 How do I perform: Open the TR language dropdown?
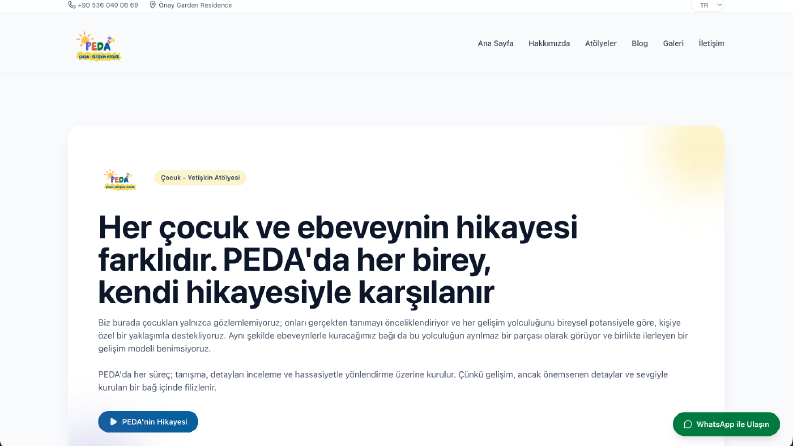tap(708, 5)
